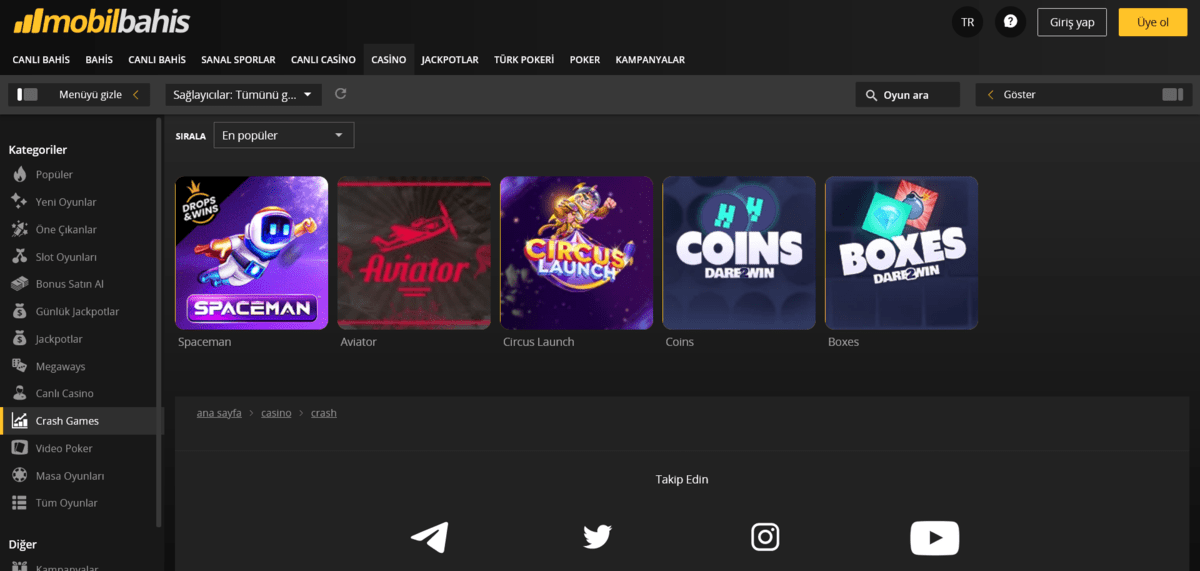Click the Spaceman title text
This screenshot has width=1200, height=571.
(204, 342)
